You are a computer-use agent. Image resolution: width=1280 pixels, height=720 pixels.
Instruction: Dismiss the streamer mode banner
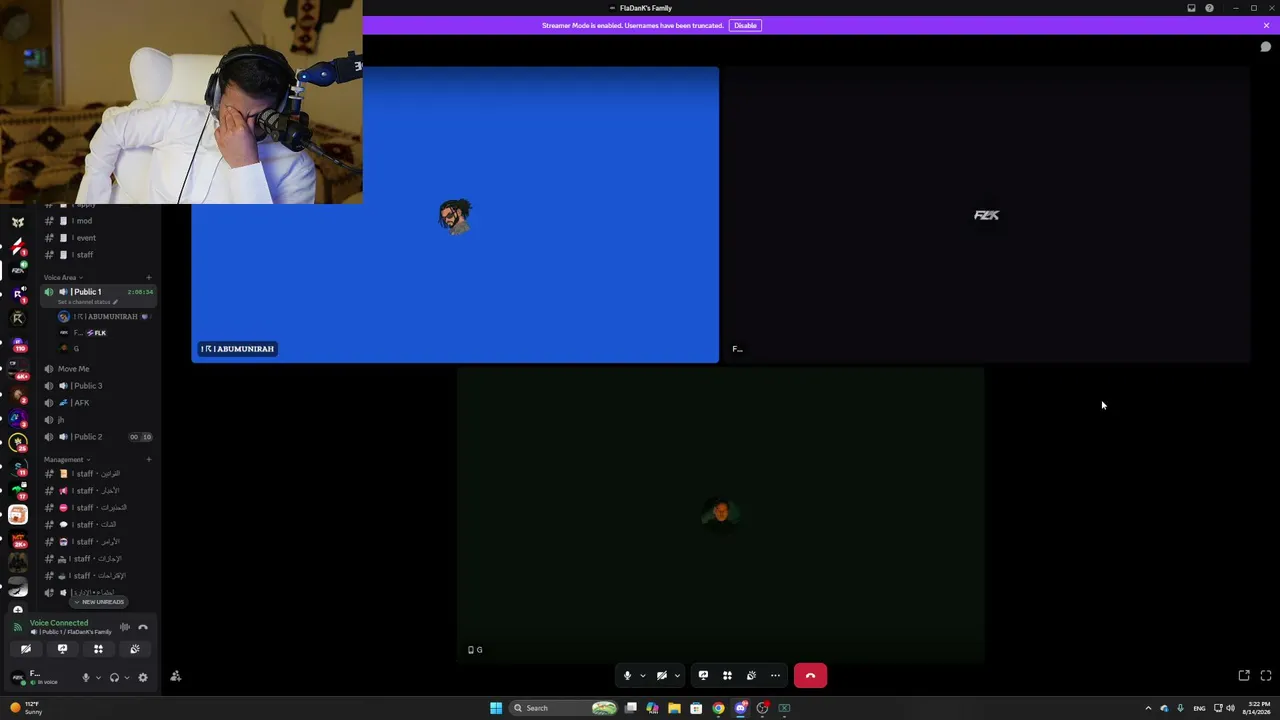pyautogui.click(x=1266, y=25)
